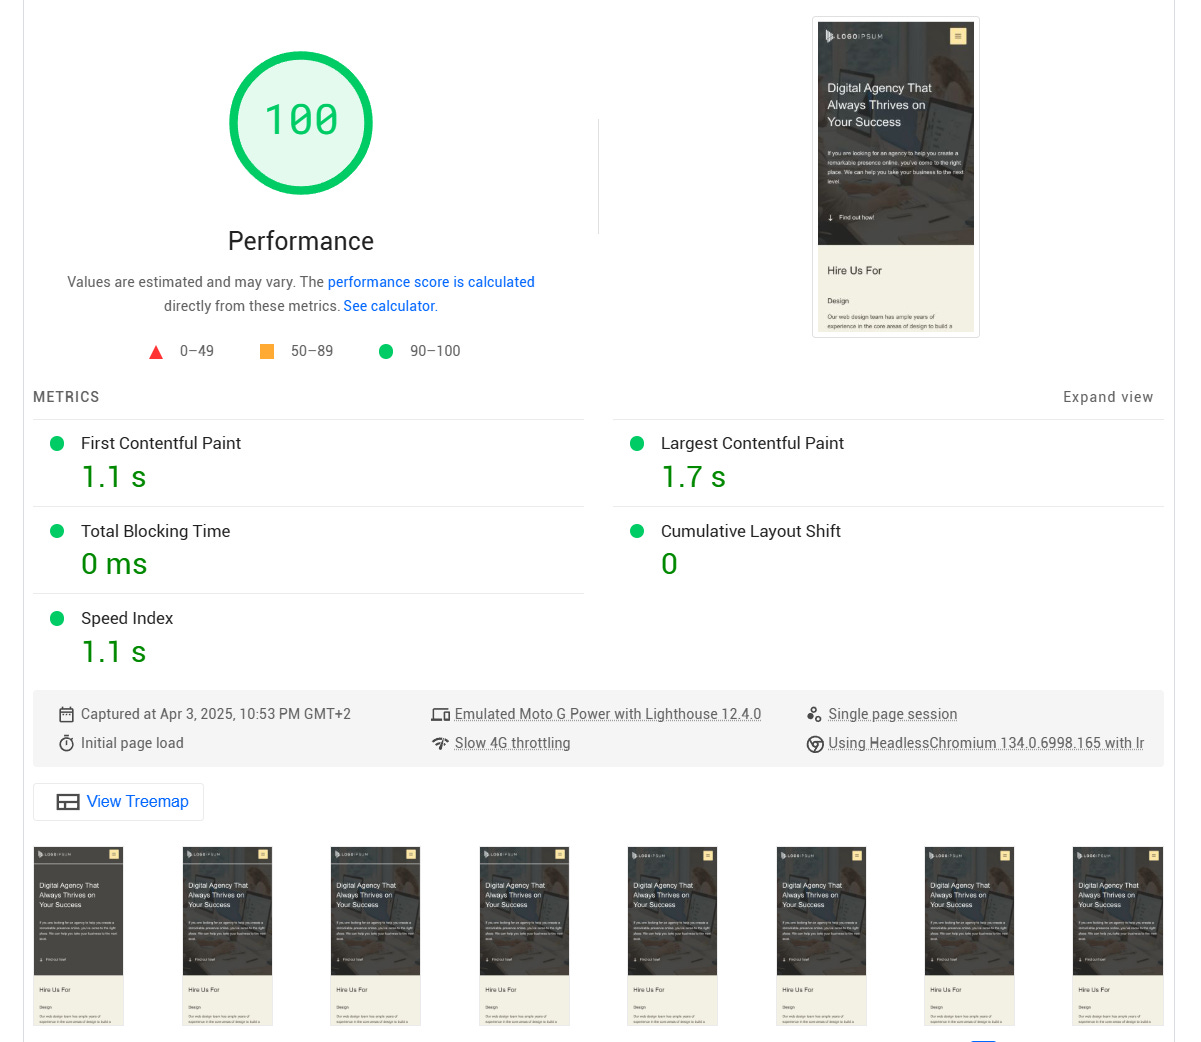The height and width of the screenshot is (1042, 1201).
Task: Expand the First Contentful Paint metric row
Action: pos(308,463)
